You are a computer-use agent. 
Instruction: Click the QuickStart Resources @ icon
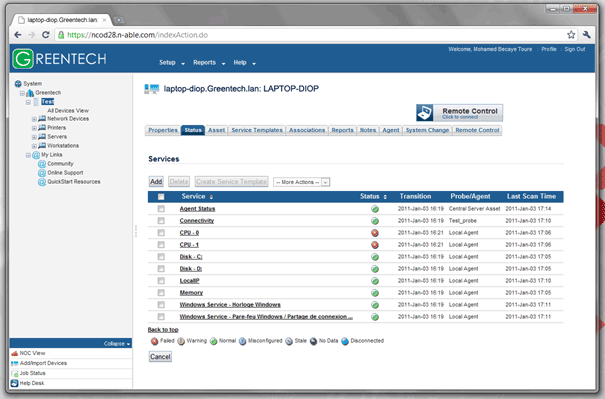[x=42, y=182]
